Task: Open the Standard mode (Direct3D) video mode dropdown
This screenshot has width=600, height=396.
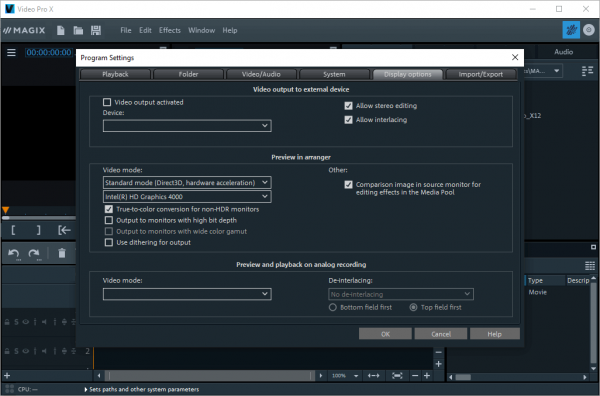Action: (x=187, y=183)
